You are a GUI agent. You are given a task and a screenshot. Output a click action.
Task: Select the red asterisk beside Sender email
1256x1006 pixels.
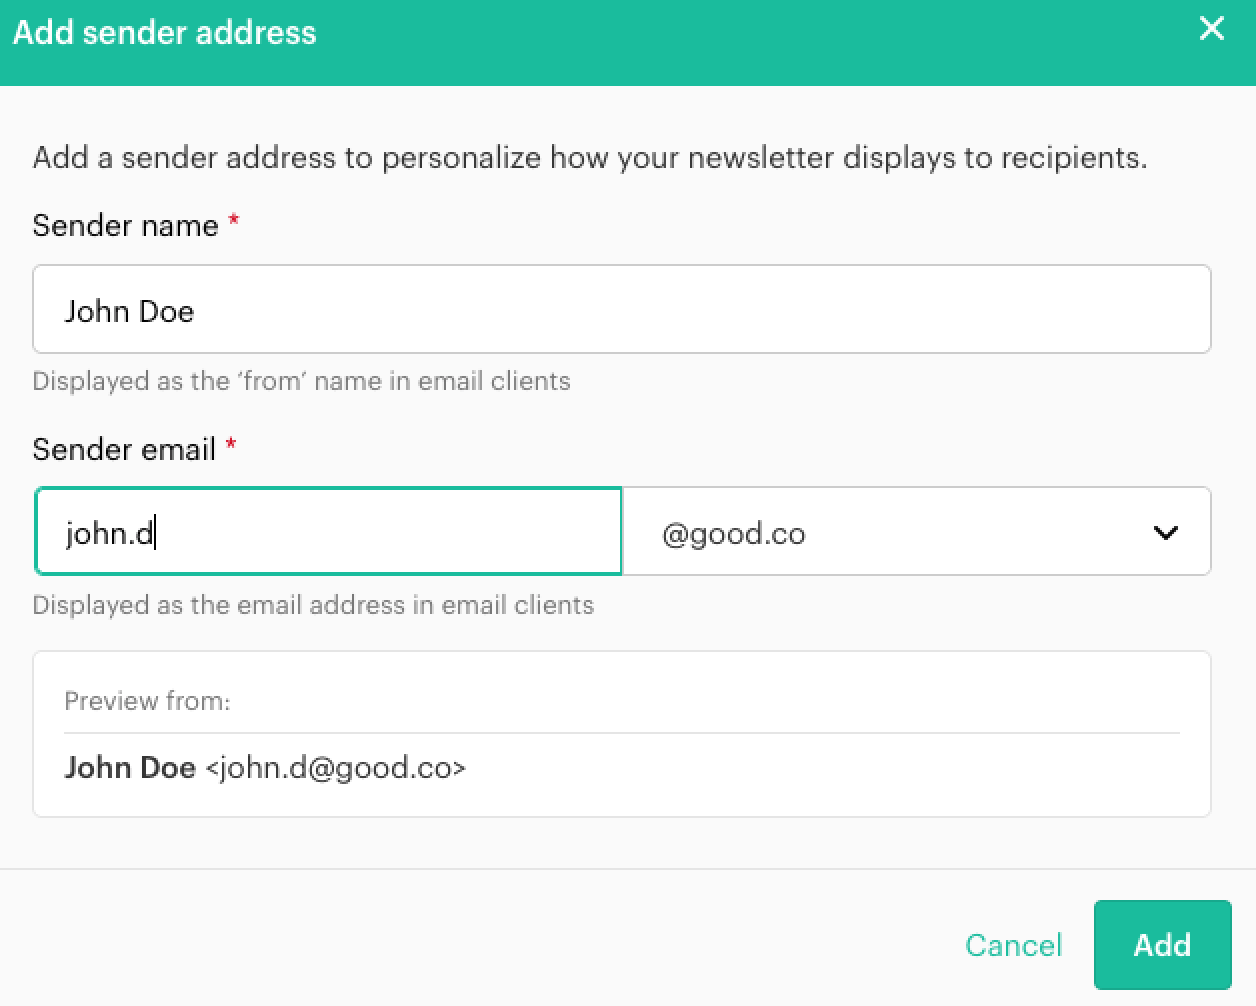pyautogui.click(x=231, y=445)
